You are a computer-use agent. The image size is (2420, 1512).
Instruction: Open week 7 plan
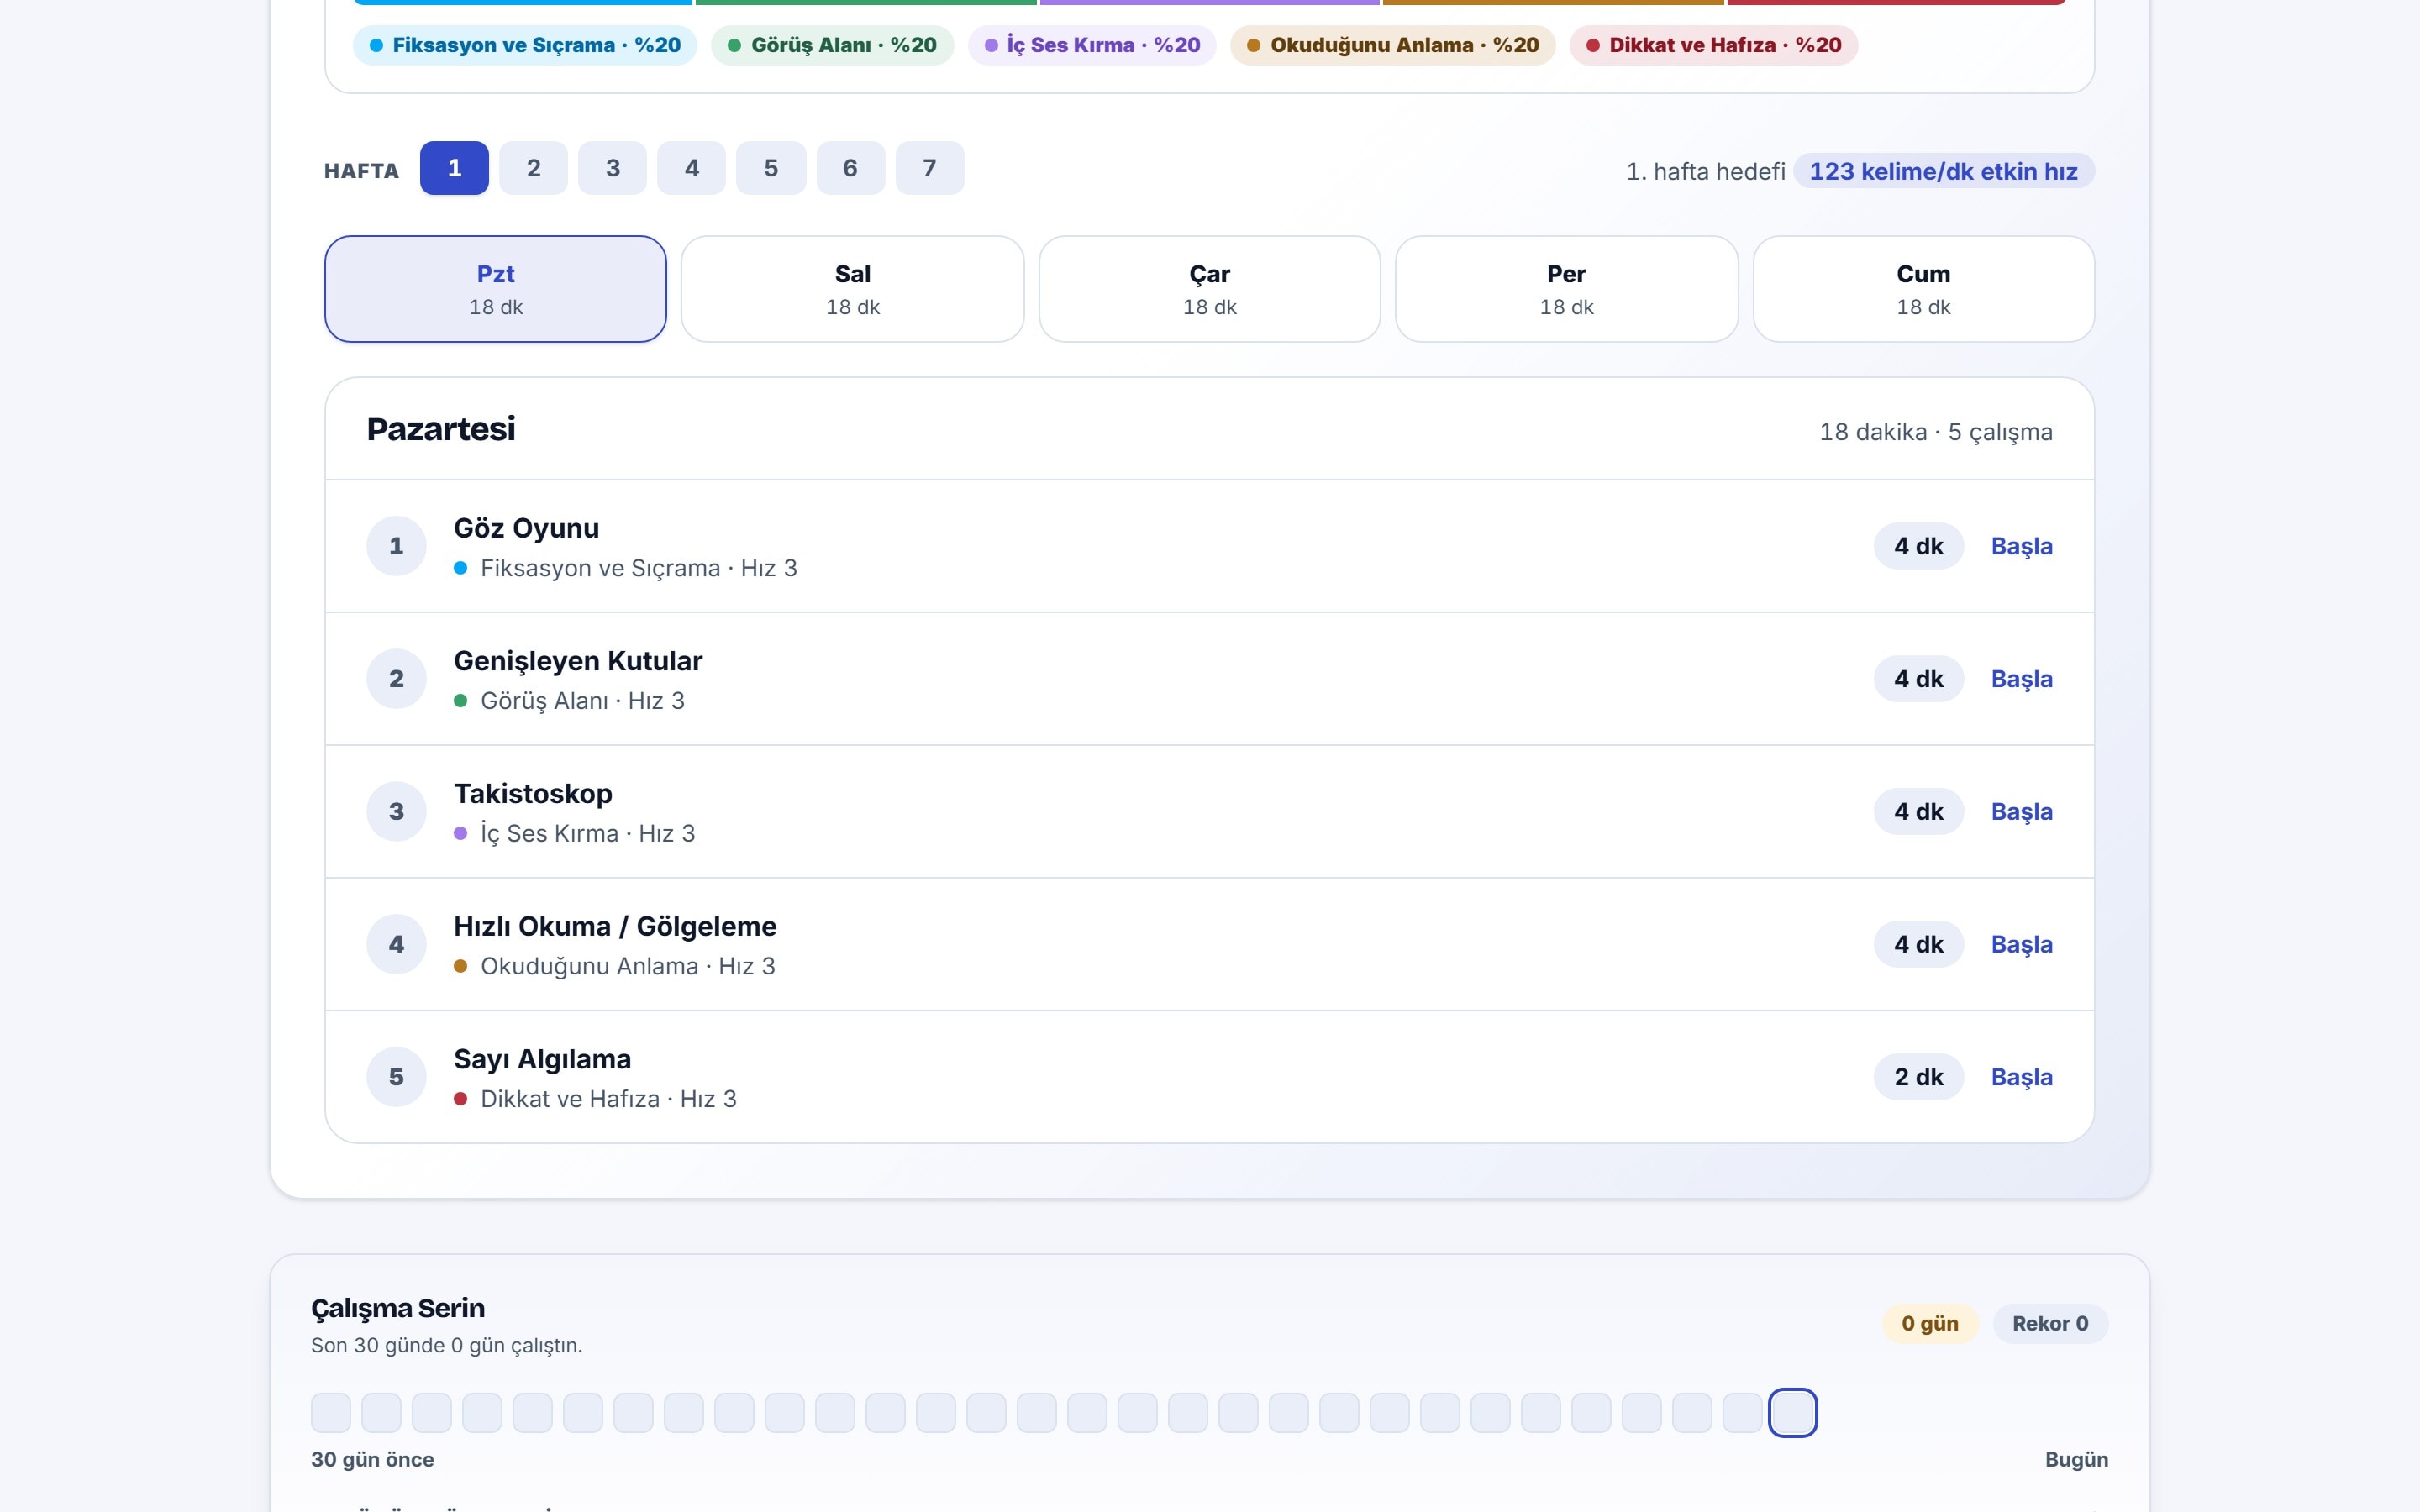pos(930,168)
